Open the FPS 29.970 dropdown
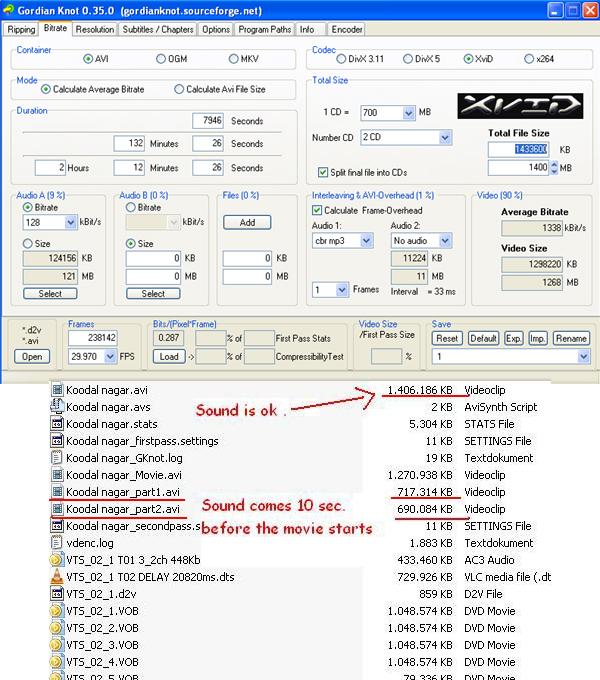Viewport: 600px width, 680px height. [110, 356]
